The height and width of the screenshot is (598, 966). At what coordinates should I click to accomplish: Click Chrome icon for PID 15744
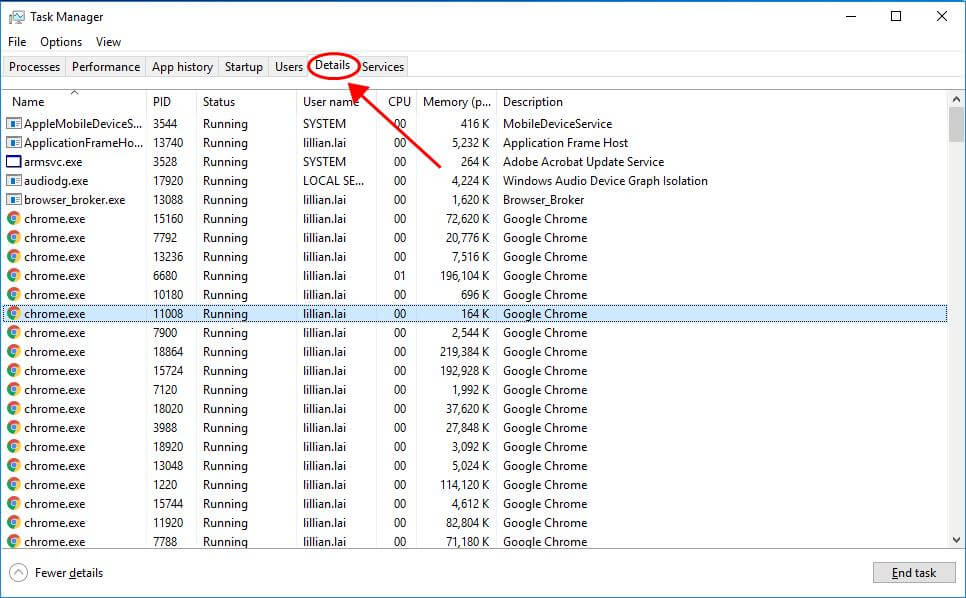[14, 504]
